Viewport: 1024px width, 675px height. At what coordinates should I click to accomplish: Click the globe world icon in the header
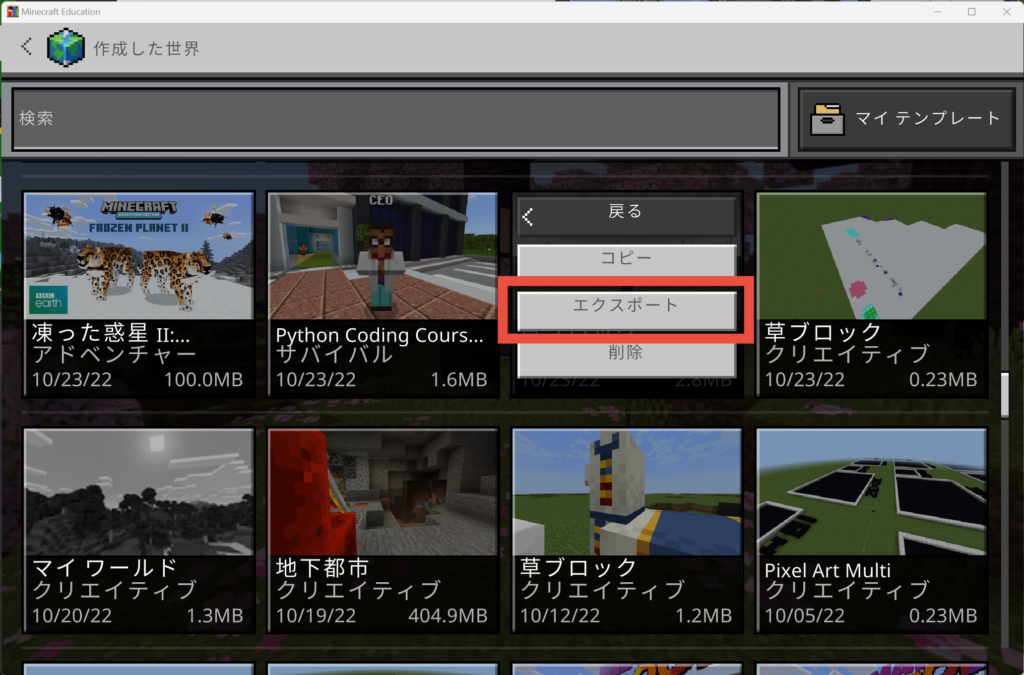(x=67, y=46)
